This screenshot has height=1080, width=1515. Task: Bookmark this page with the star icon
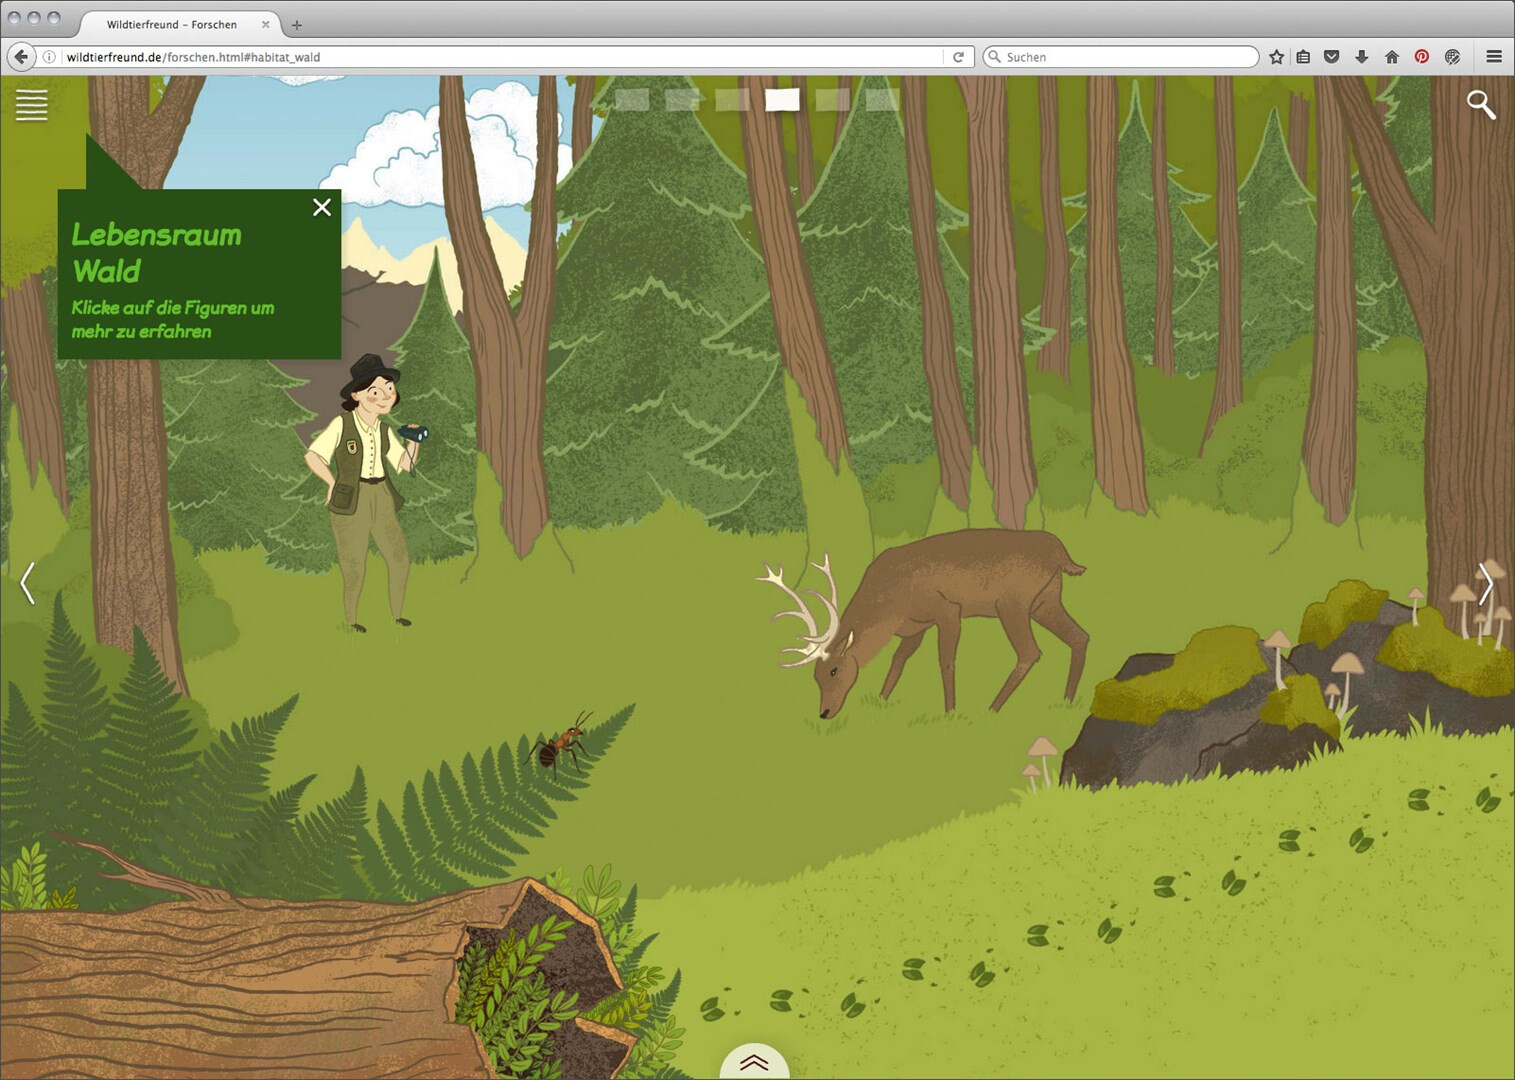(1276, 57)
